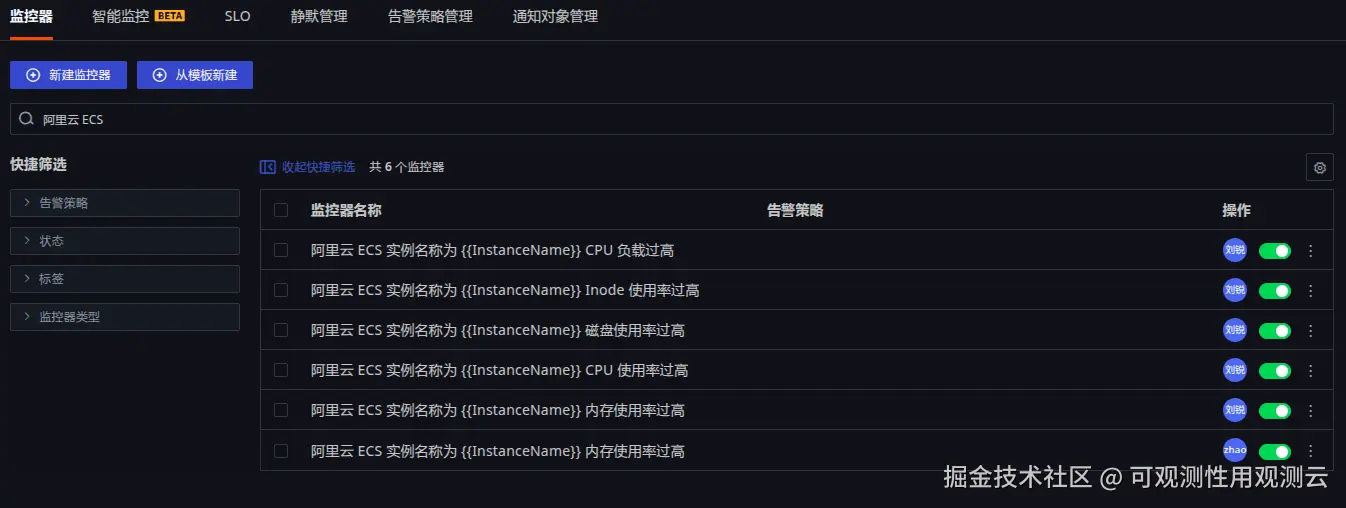Click the 从模板新建 button
1346x508 pixels.
tap(195, 75)
